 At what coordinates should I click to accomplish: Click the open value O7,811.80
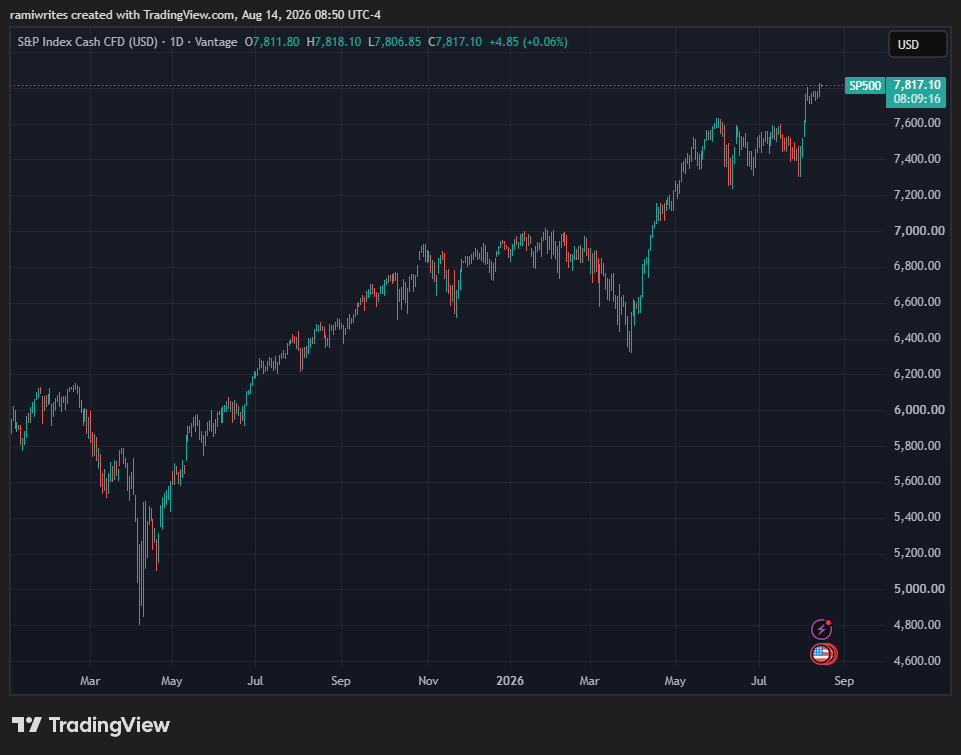coord(272,42)
